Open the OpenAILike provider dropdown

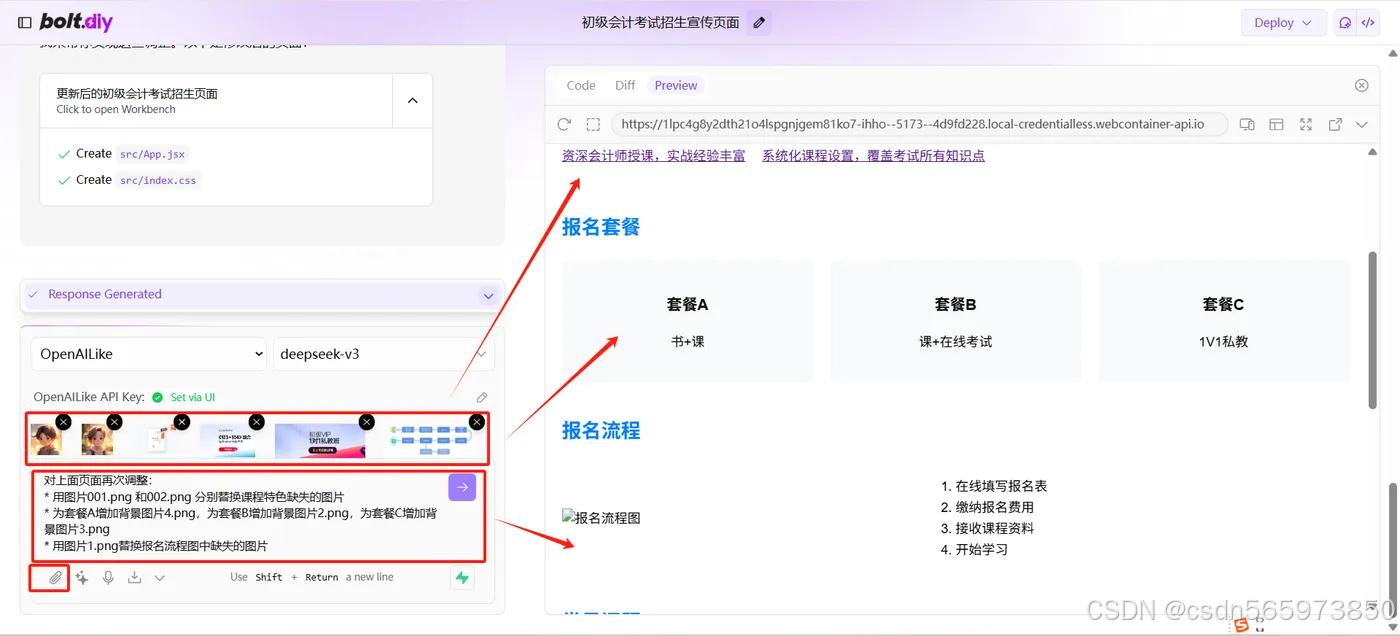149,354
